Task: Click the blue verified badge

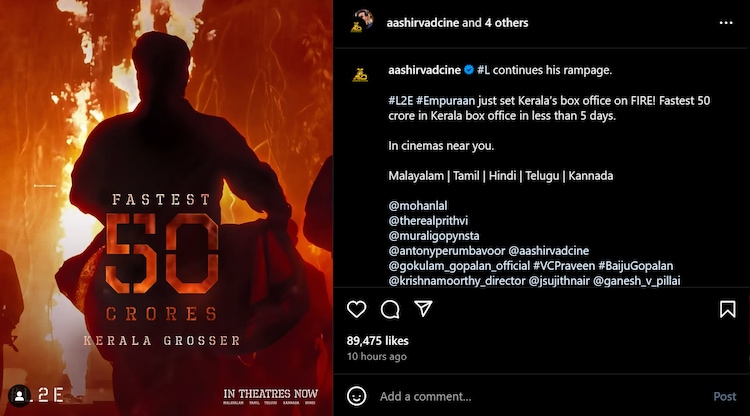Action: click(x=469, y=70)
